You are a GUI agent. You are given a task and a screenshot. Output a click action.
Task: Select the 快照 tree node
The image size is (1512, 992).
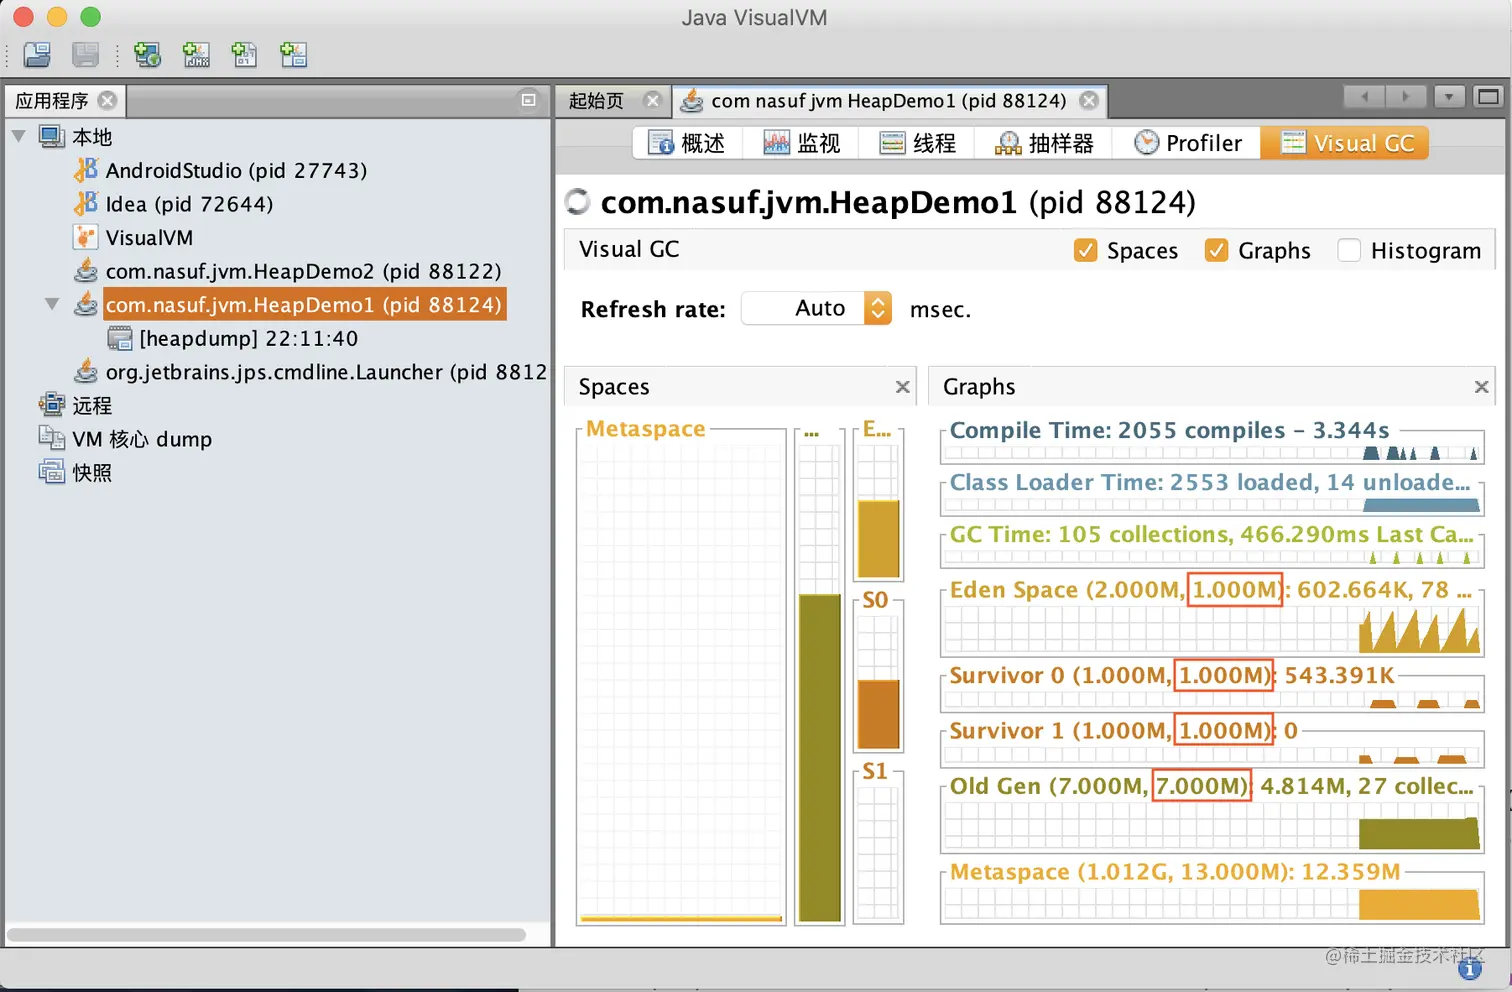click(x=92, y=473)
